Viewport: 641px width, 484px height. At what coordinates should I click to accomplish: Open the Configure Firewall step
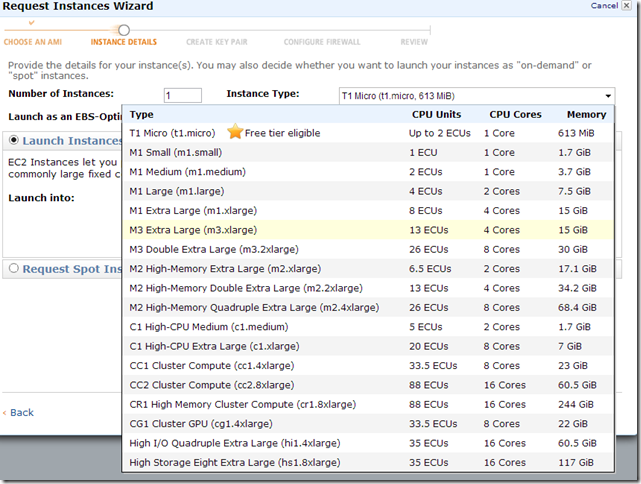tap(322, 42)
